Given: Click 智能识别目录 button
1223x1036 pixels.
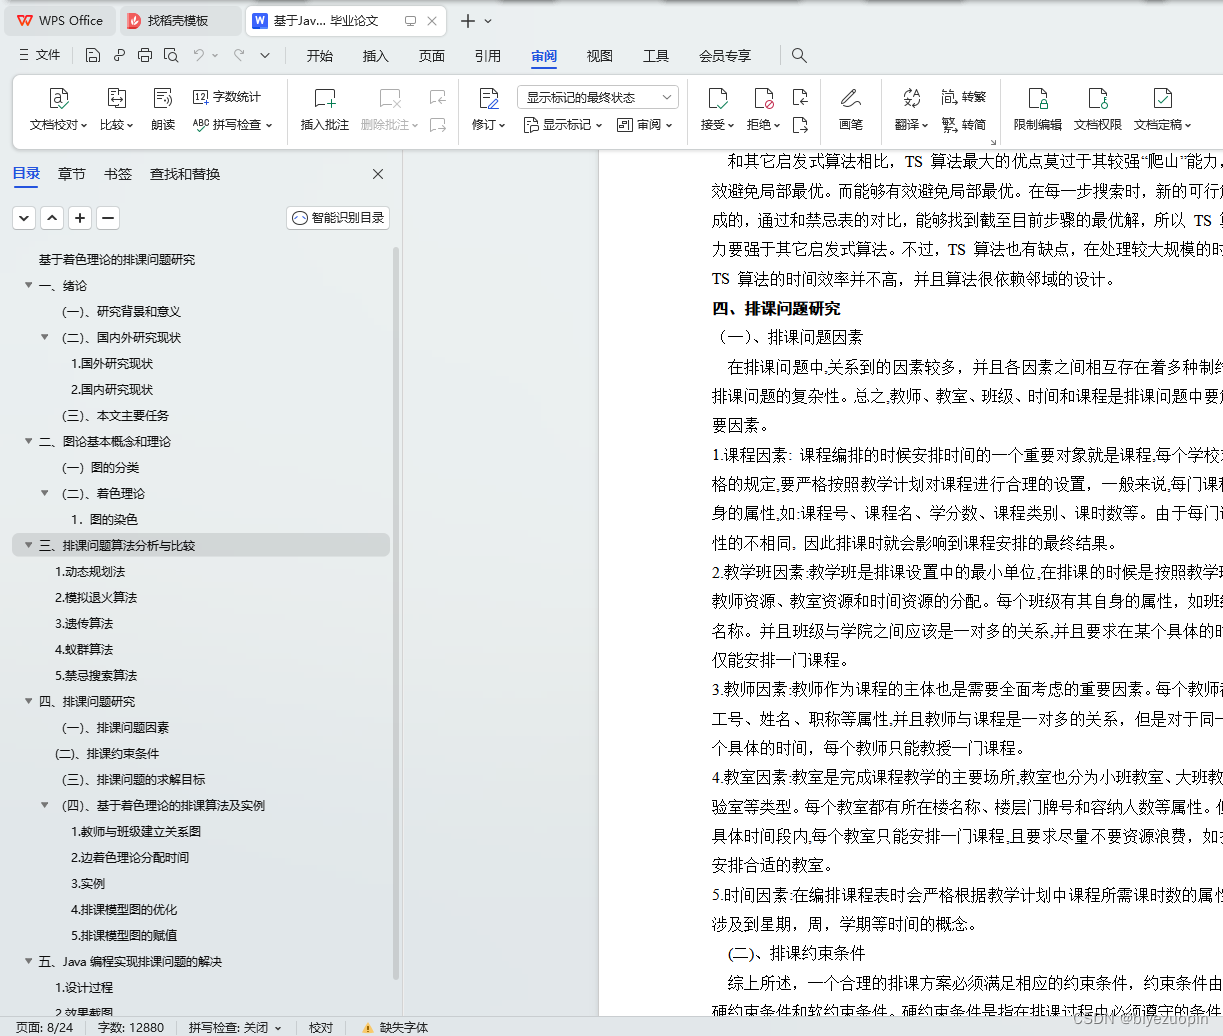Looking at the screenshot, I should [338, 217].
